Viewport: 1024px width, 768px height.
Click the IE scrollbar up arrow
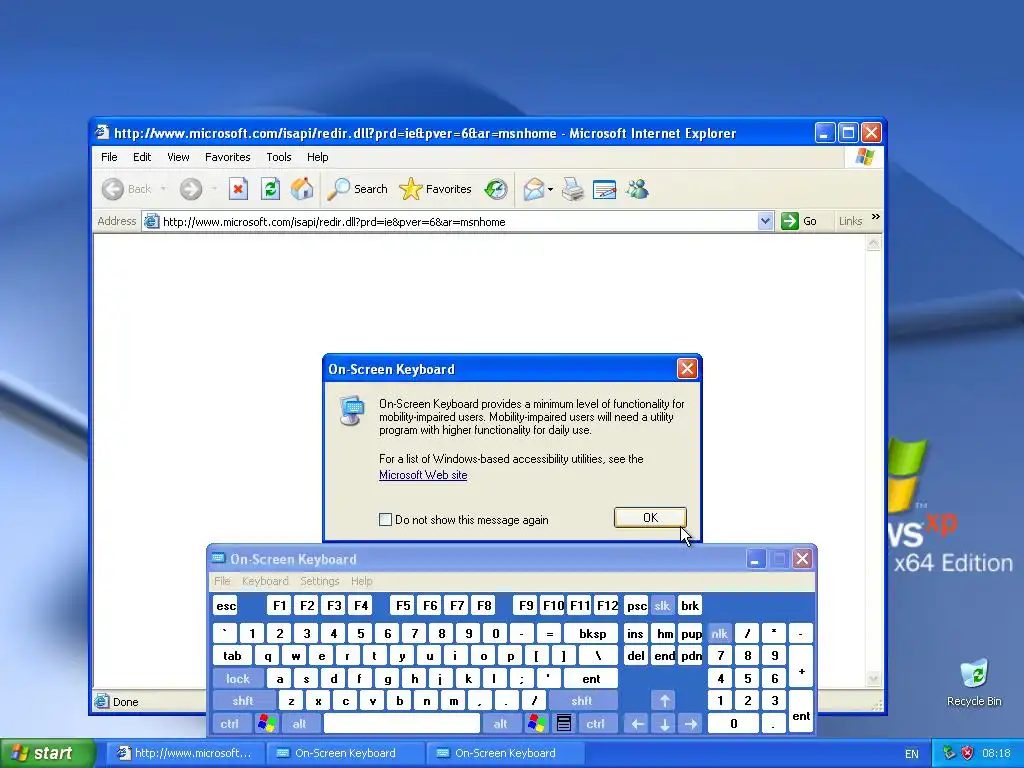click(873, 244)
